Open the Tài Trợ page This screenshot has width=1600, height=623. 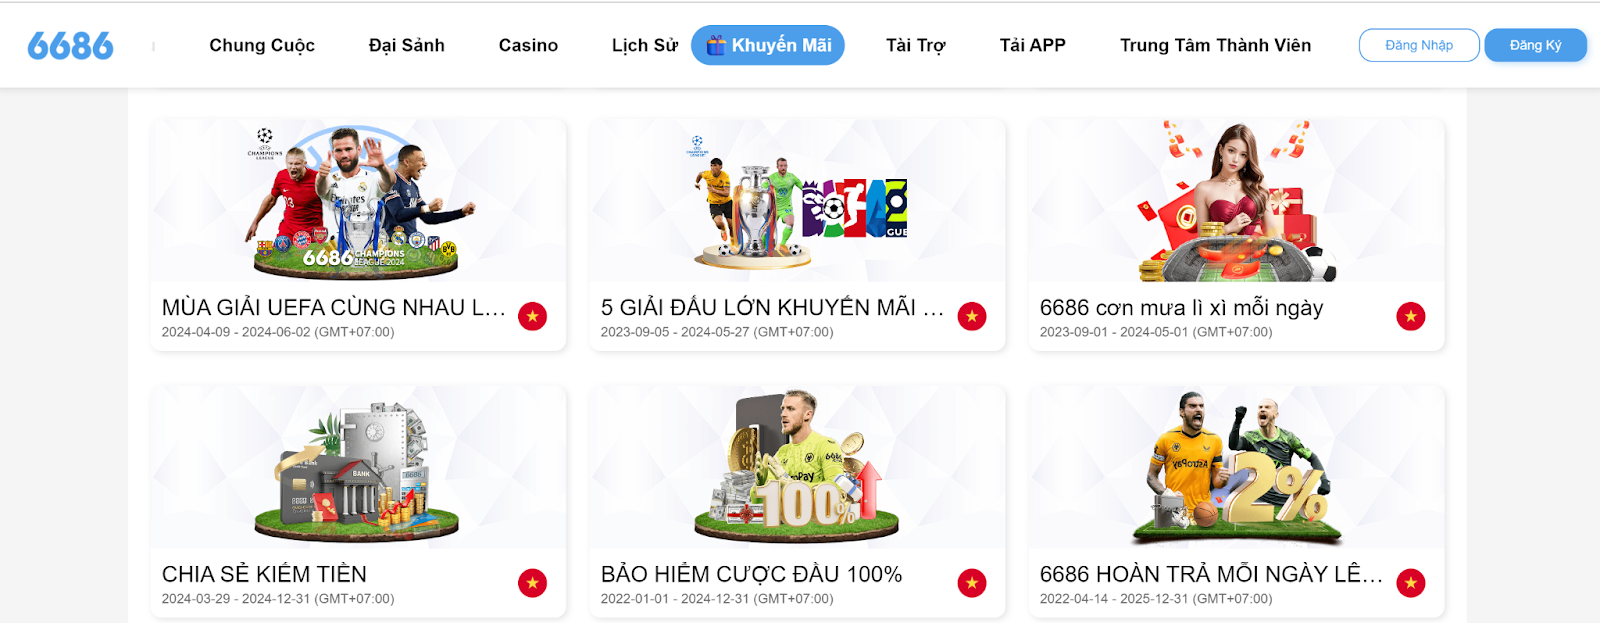tap(916, 45)
